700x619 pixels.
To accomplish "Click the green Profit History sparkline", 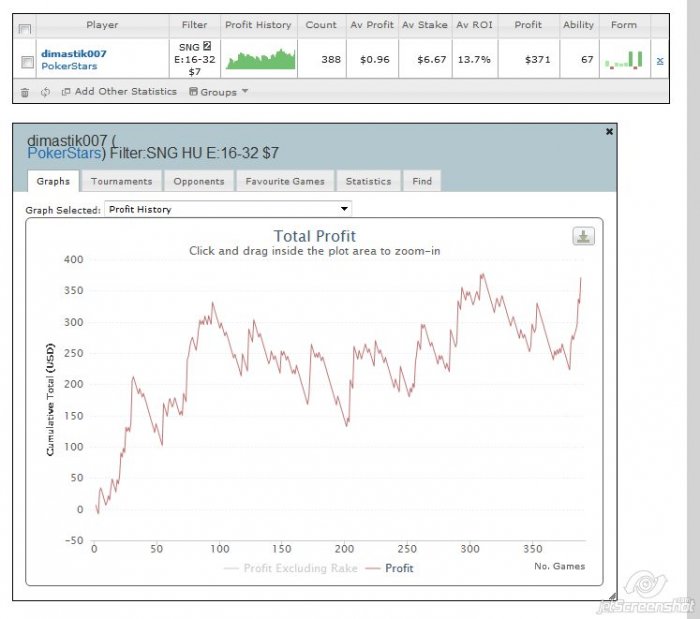I will click(261, 59).
